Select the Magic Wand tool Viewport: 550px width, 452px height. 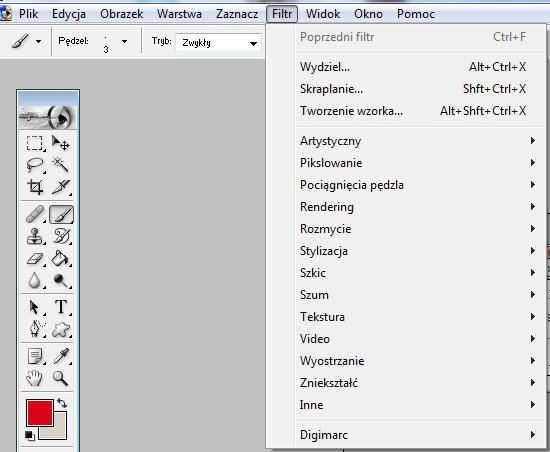tap(60, 165)
